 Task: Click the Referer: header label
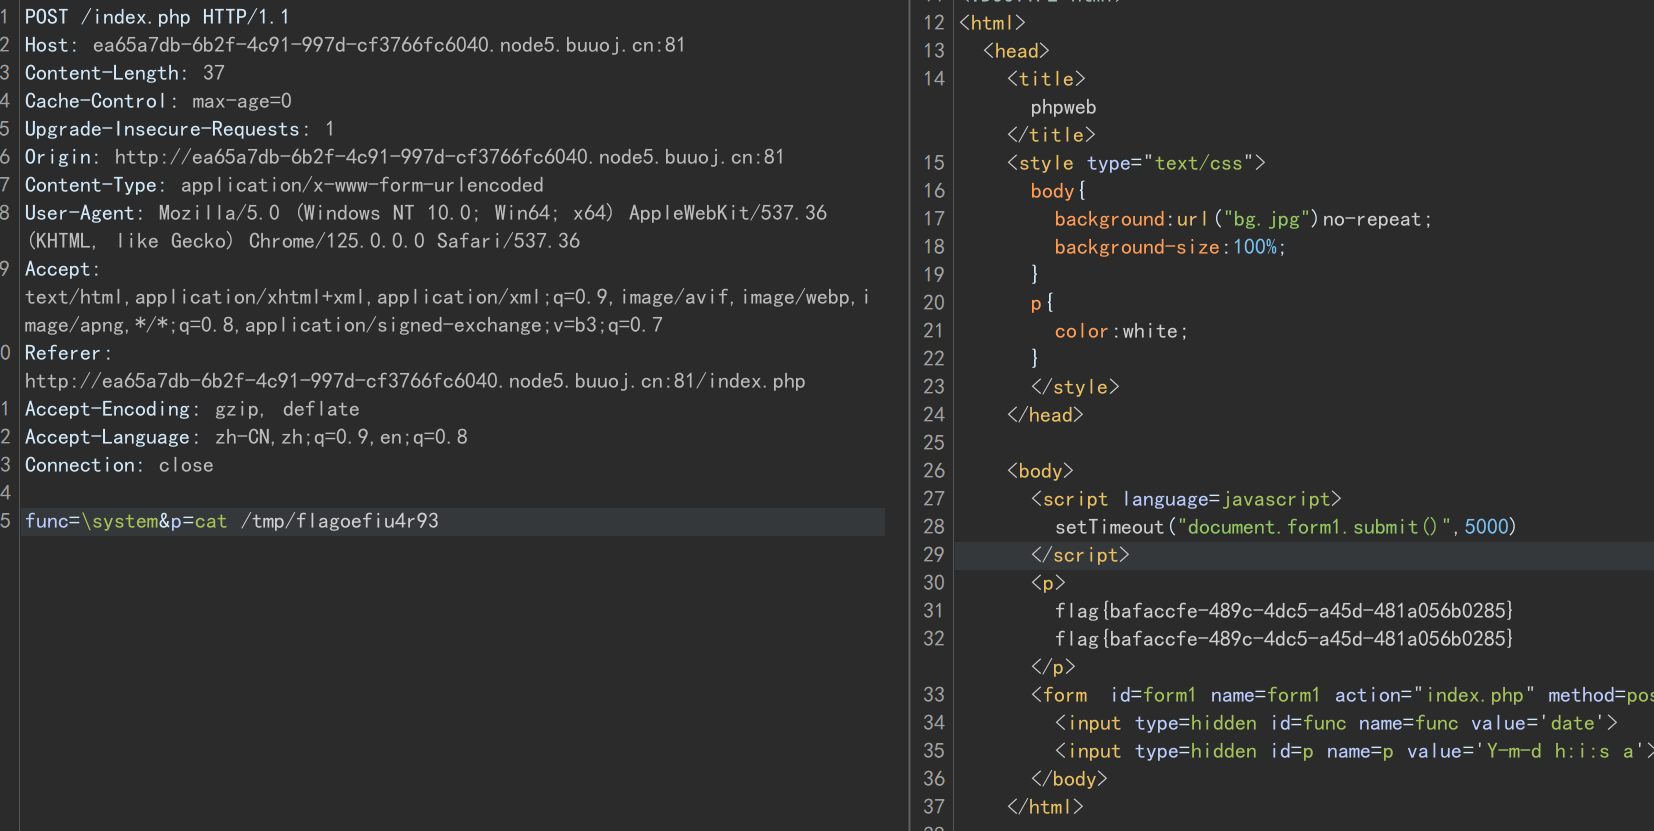[x=68, y=353]
